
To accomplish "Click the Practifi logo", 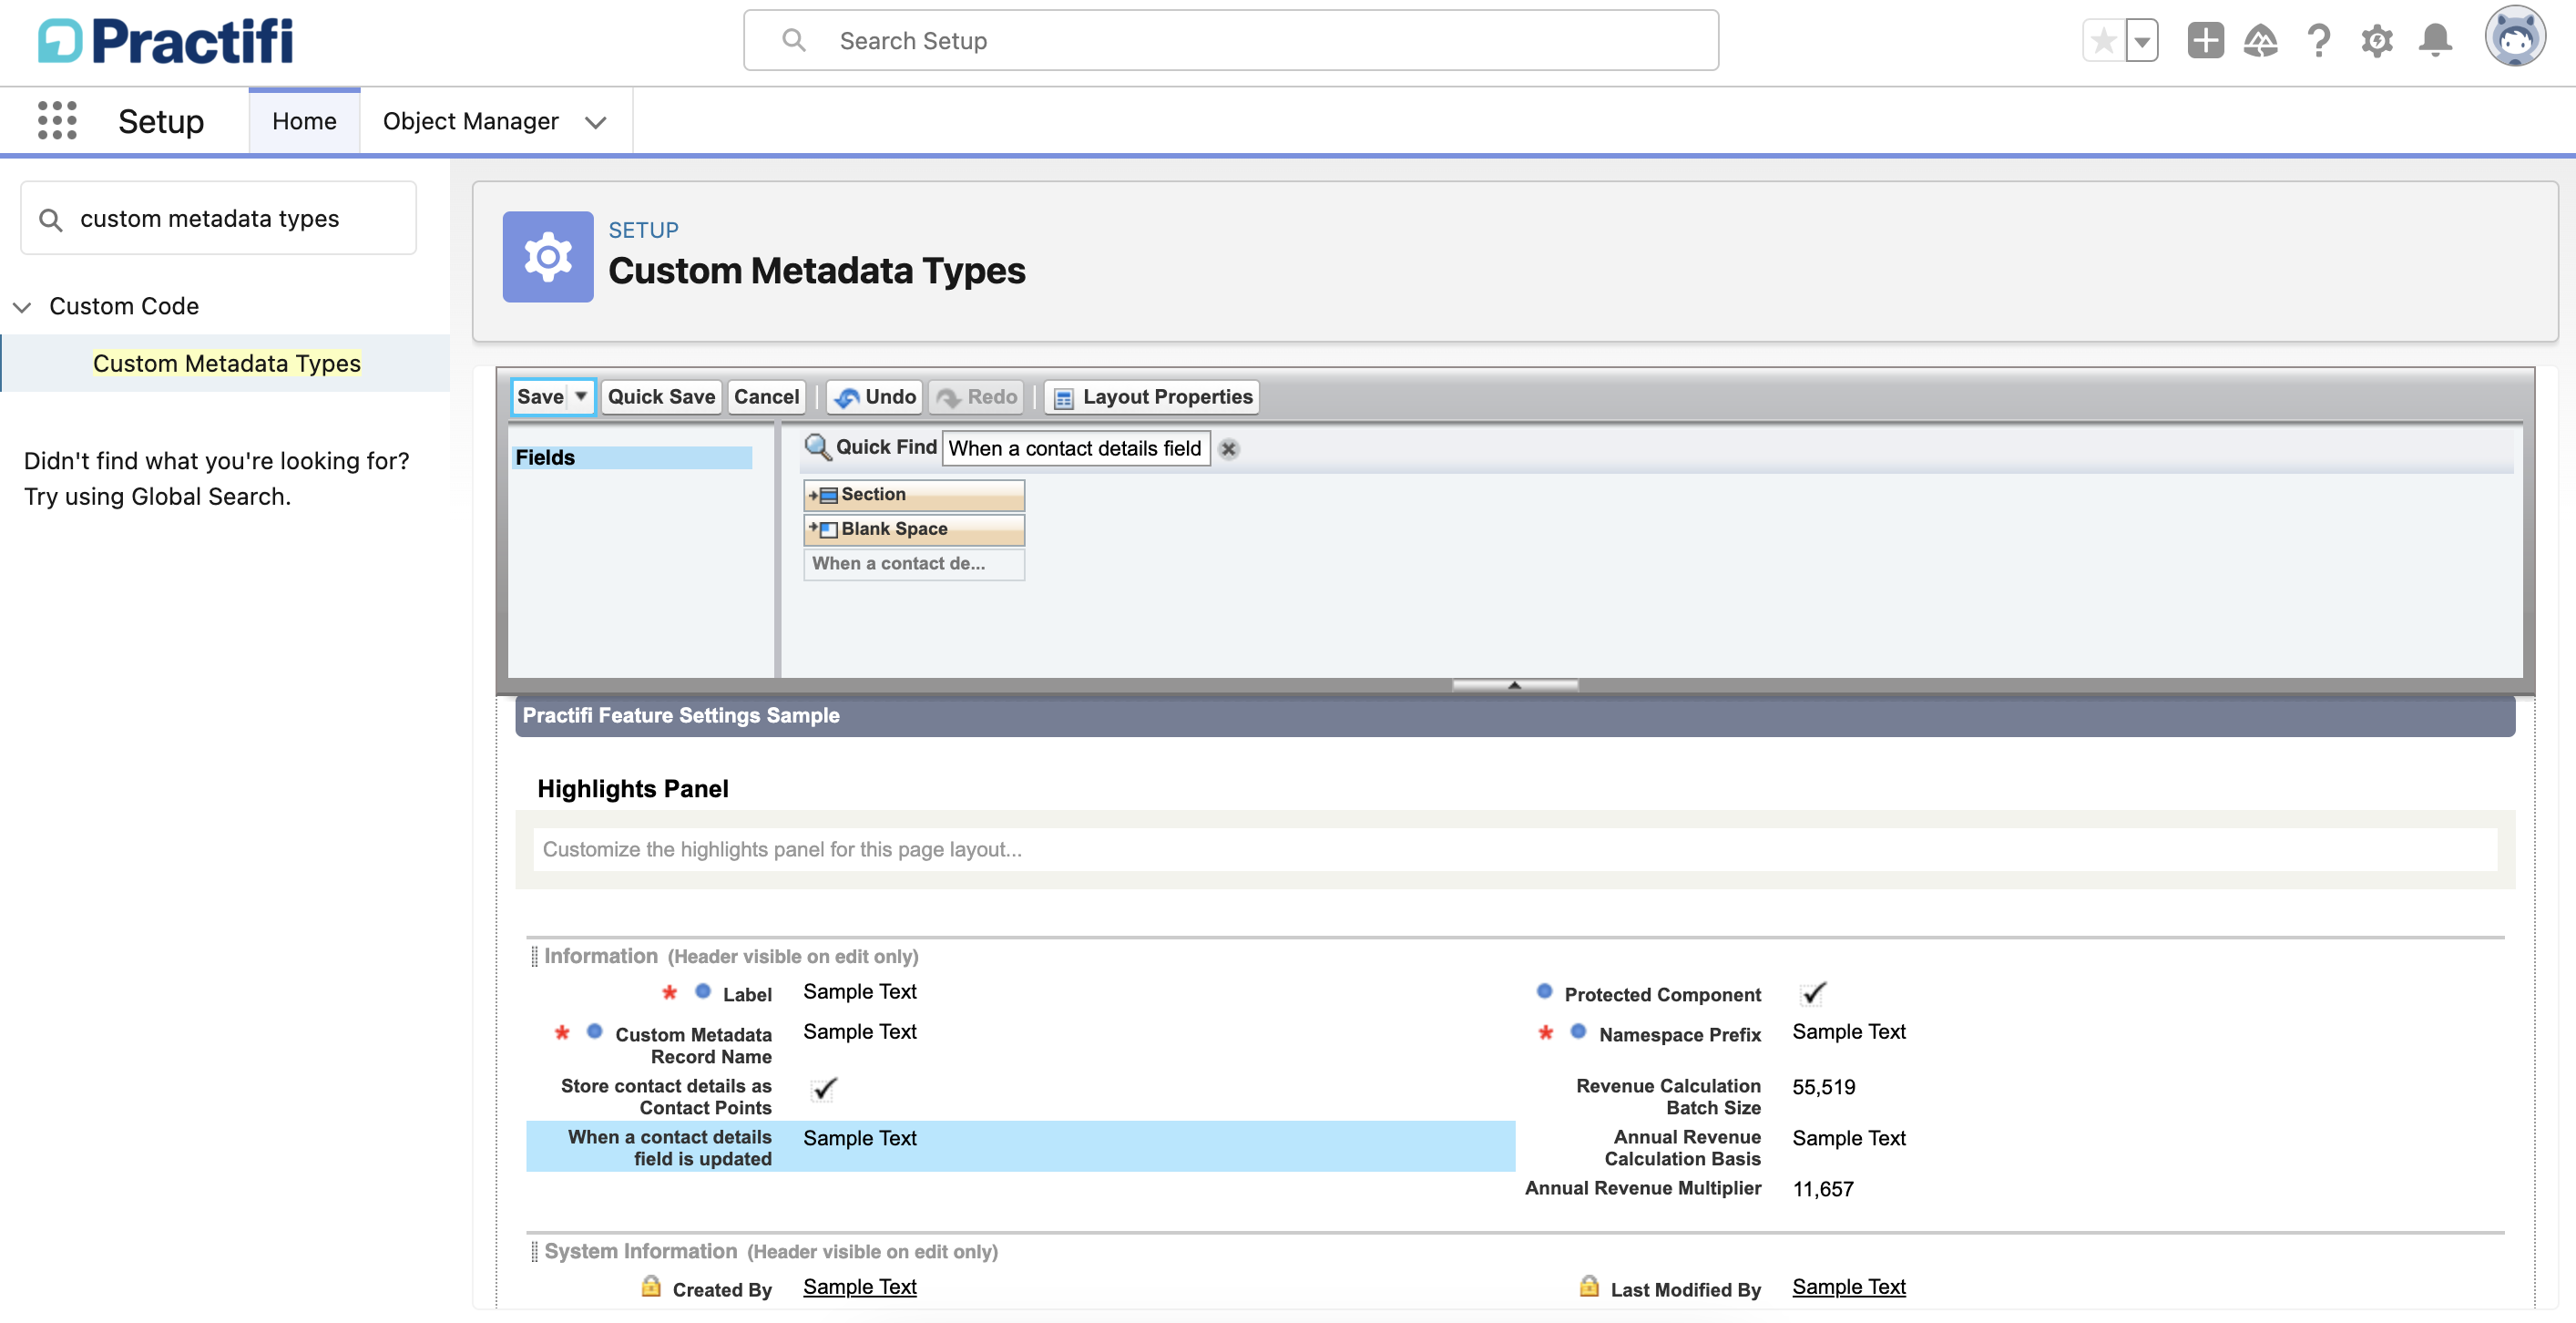I will pyautogui.click(x=166, y=41).
